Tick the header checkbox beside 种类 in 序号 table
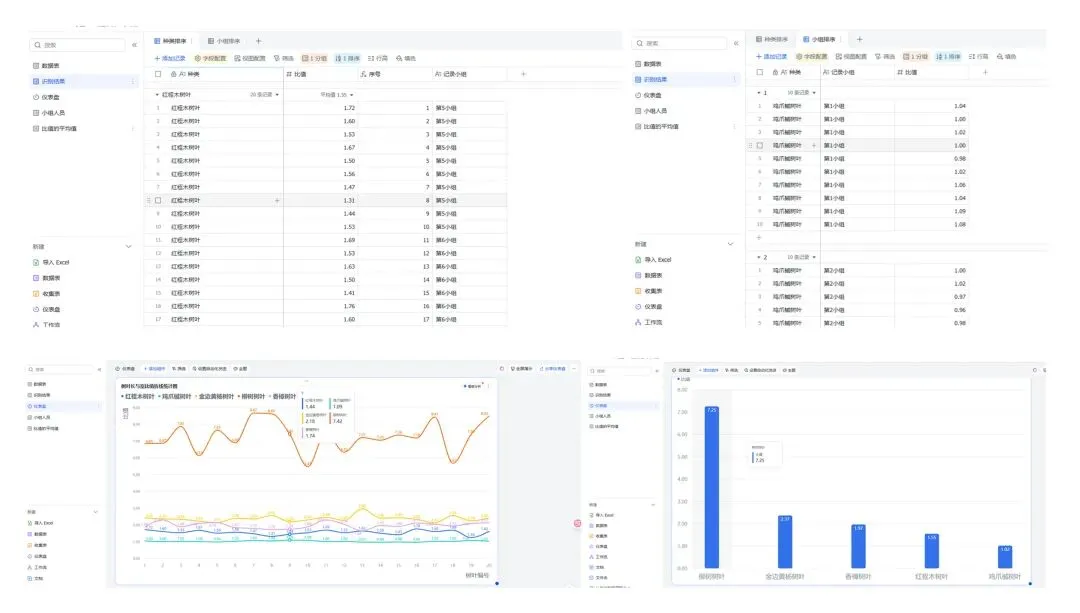 [x=158, y=74]
